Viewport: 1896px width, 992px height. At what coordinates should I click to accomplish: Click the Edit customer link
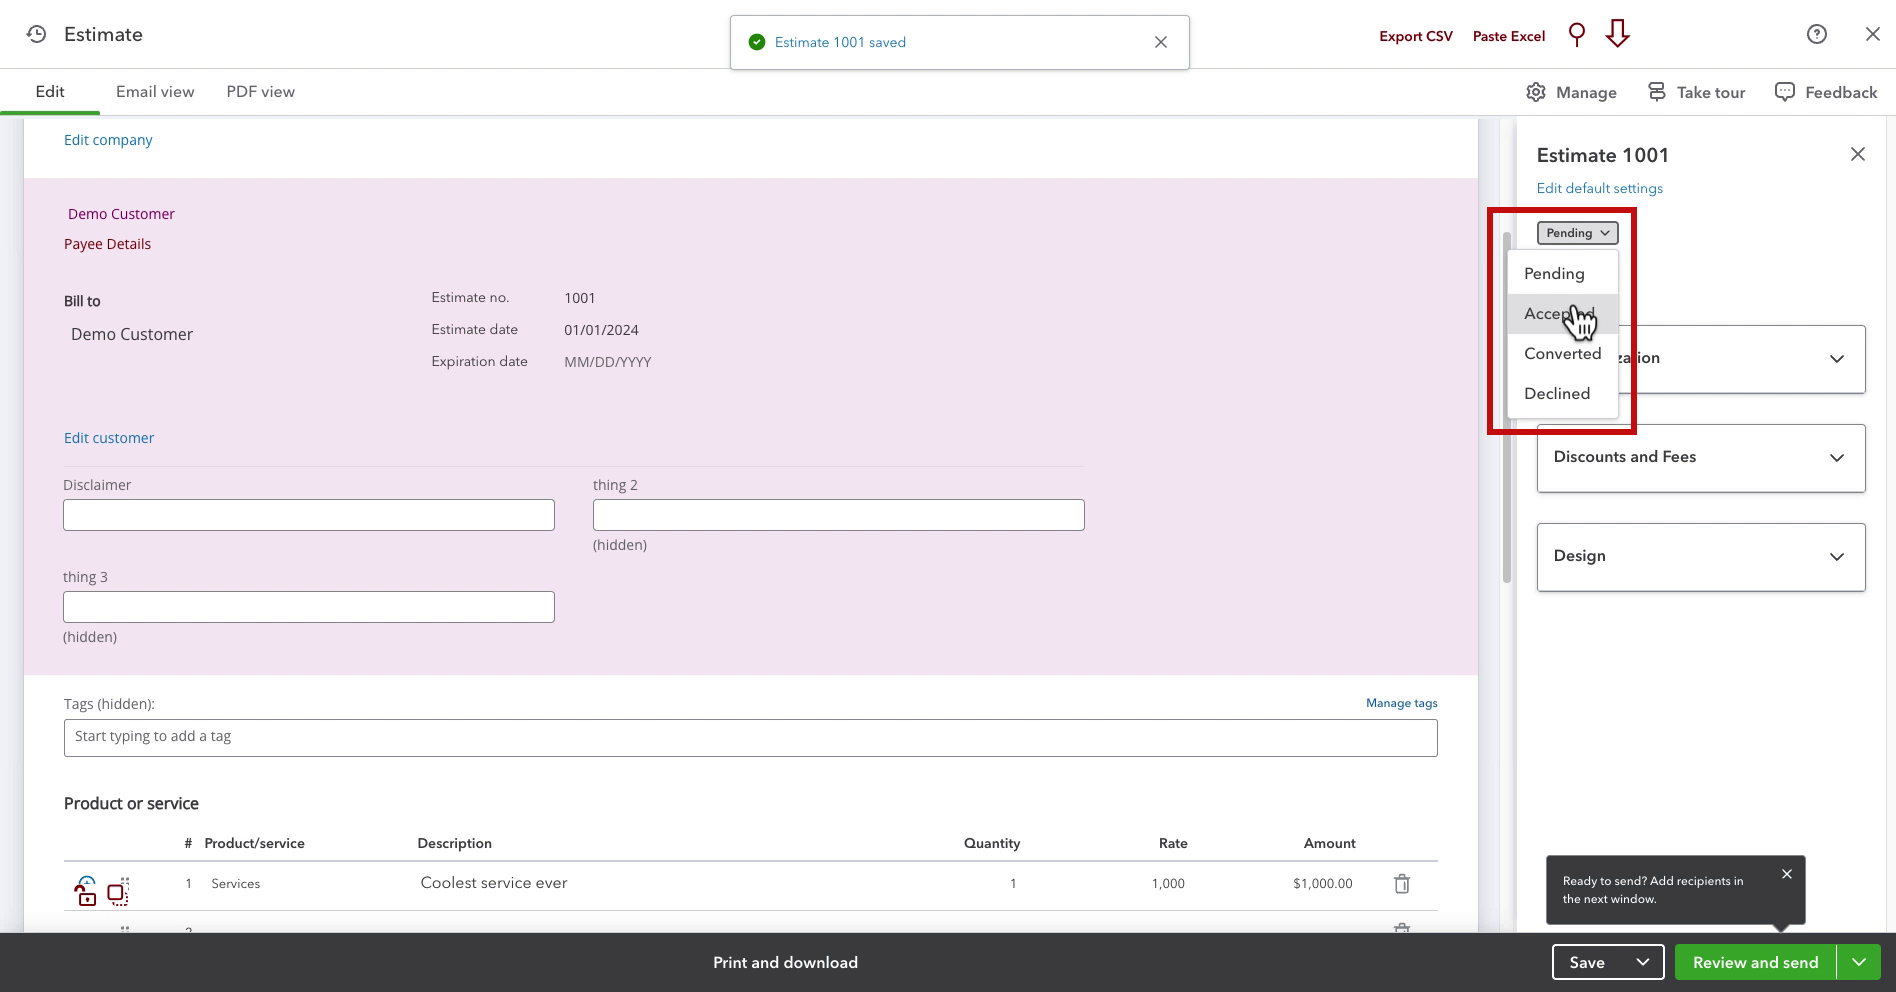tap(109, 438)
